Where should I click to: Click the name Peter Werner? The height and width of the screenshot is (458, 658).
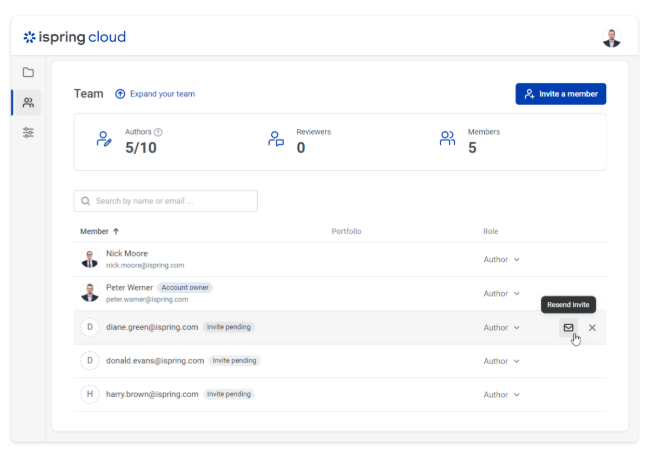tap(129, 288)
